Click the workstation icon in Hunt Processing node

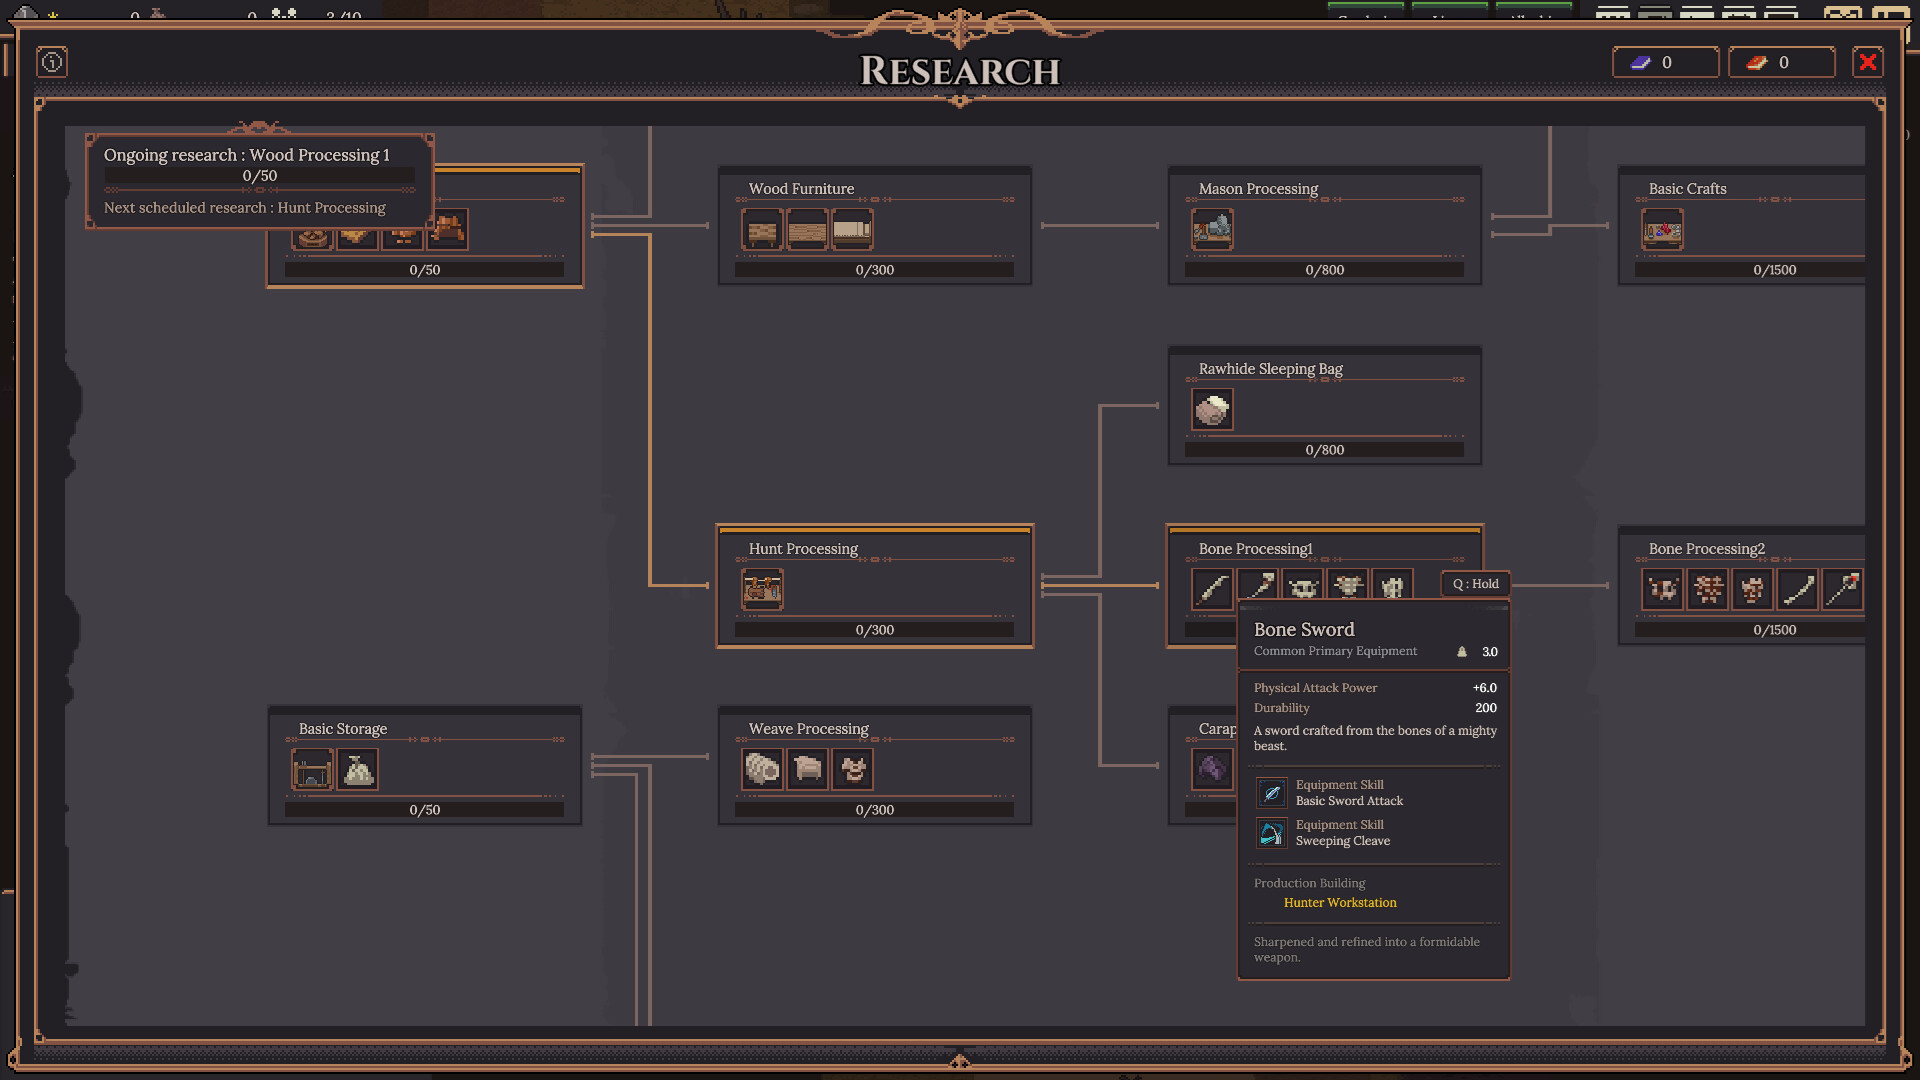point(763,589)
